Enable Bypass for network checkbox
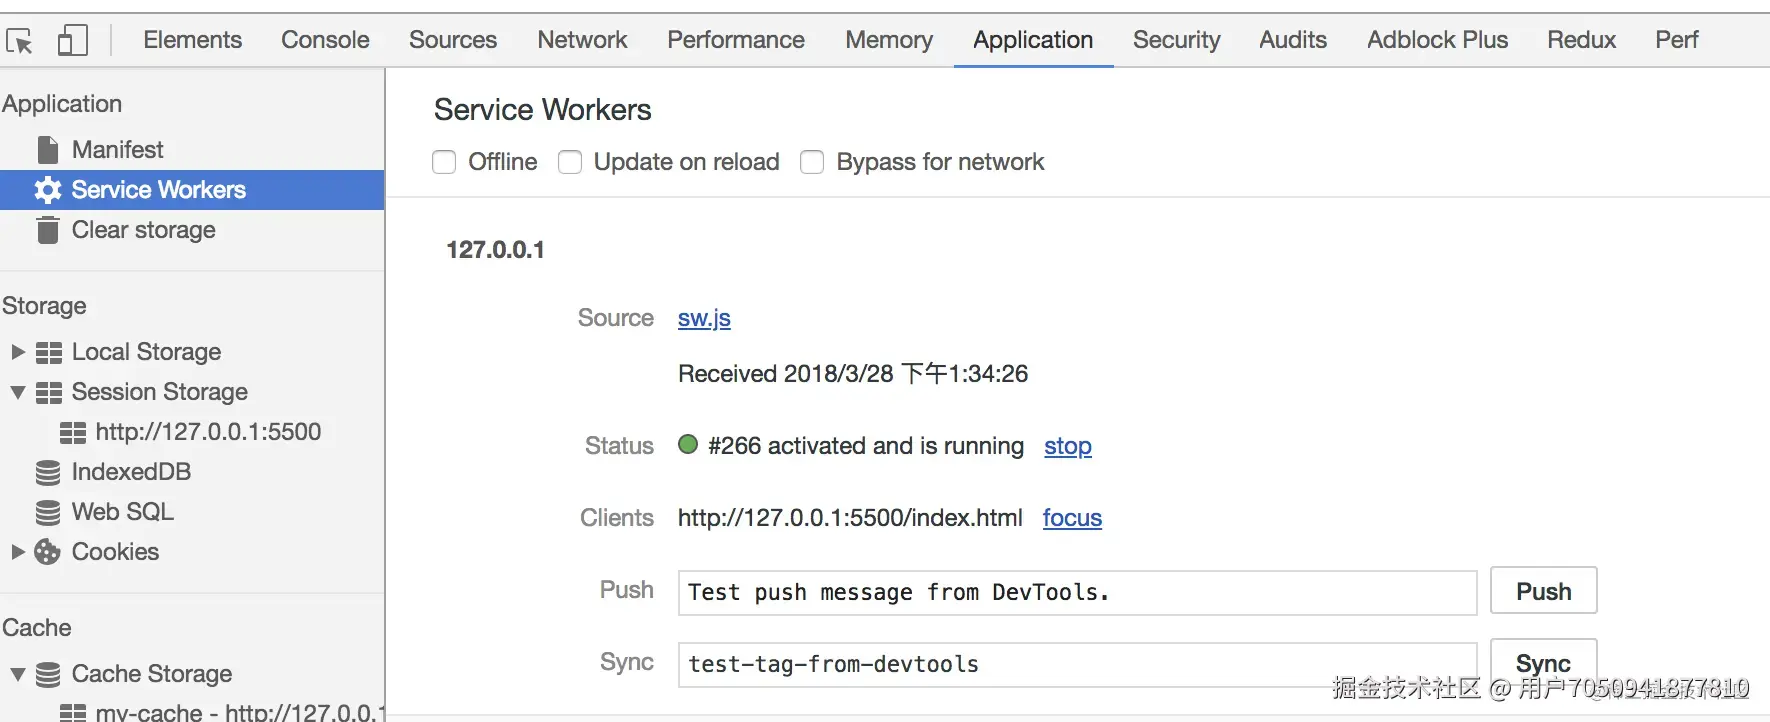This screenshot has height=722, width=1770. 812,162
